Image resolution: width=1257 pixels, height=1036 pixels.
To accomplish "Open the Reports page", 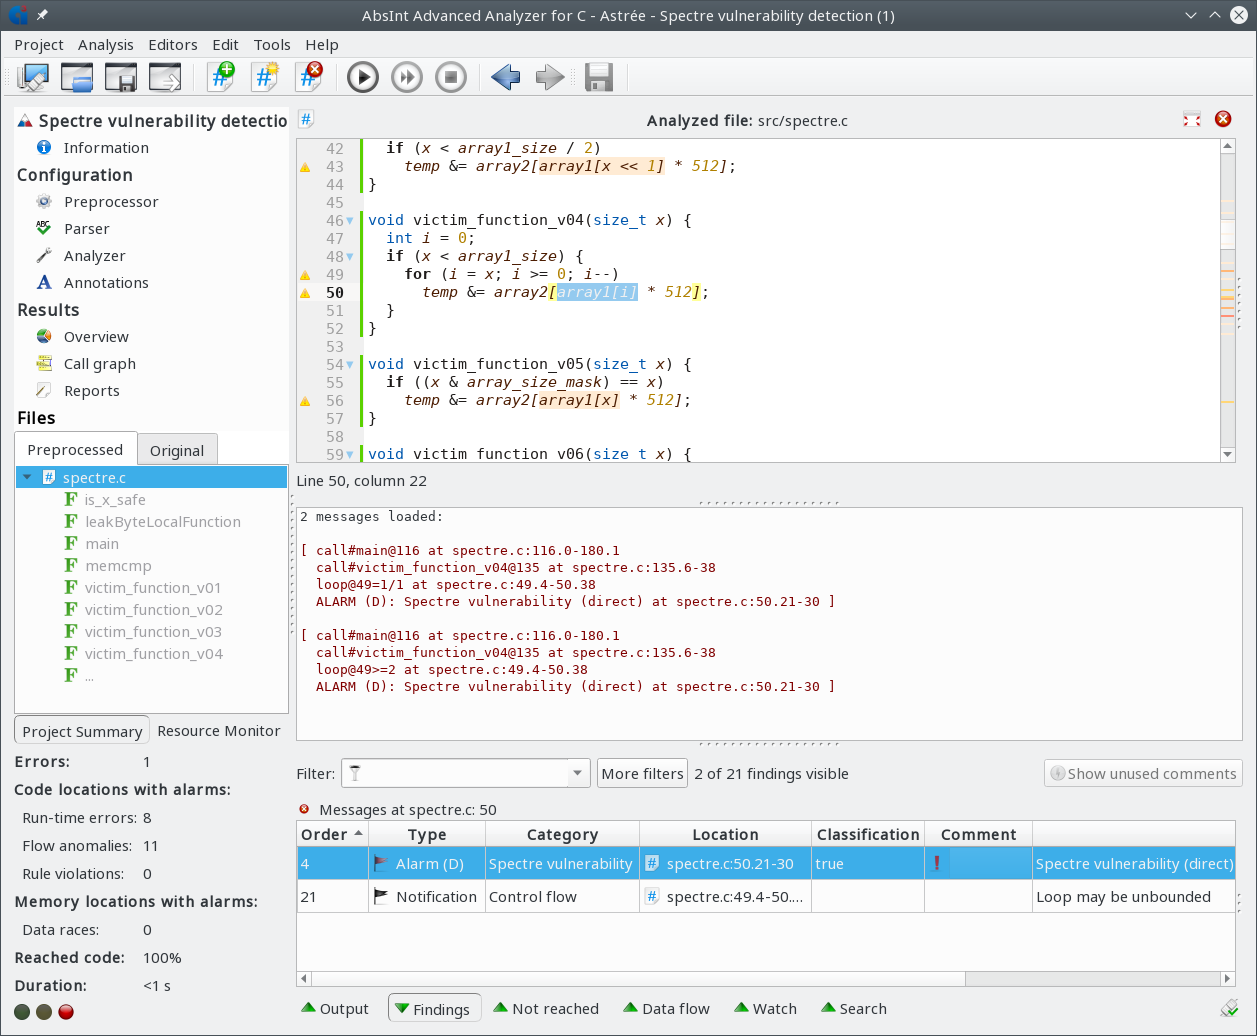I will (92, 391).
